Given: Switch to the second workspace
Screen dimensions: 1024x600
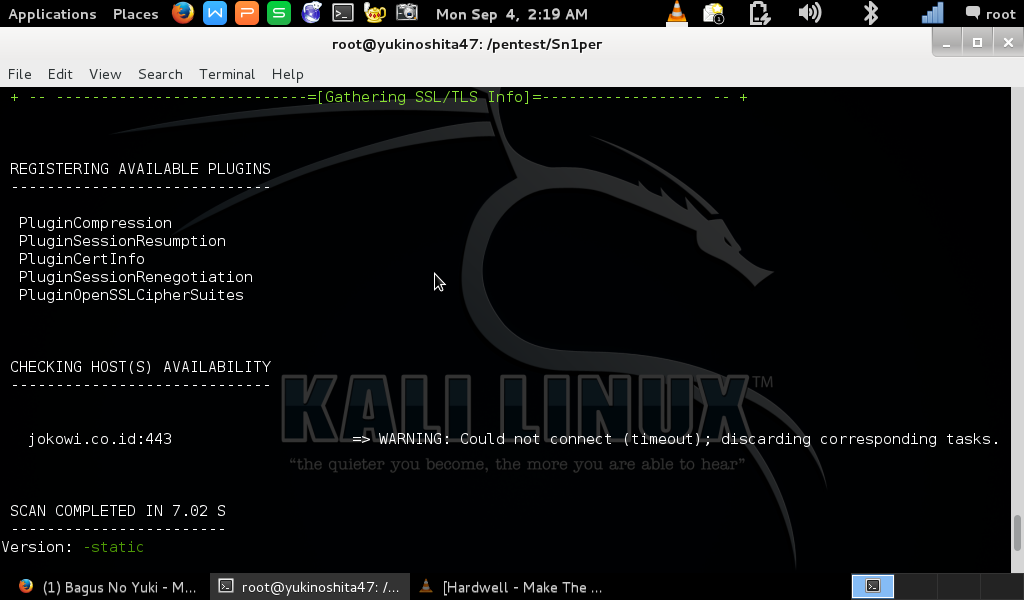Looking at the screenshot, I should (x=916, y=586).
